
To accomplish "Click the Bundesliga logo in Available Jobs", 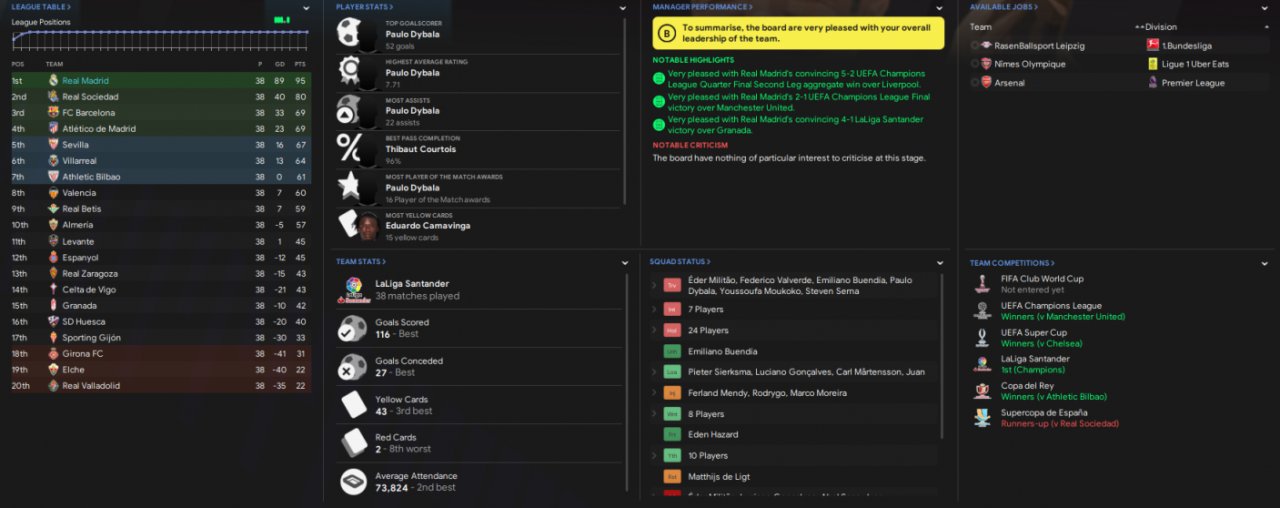I will 1153,46.
